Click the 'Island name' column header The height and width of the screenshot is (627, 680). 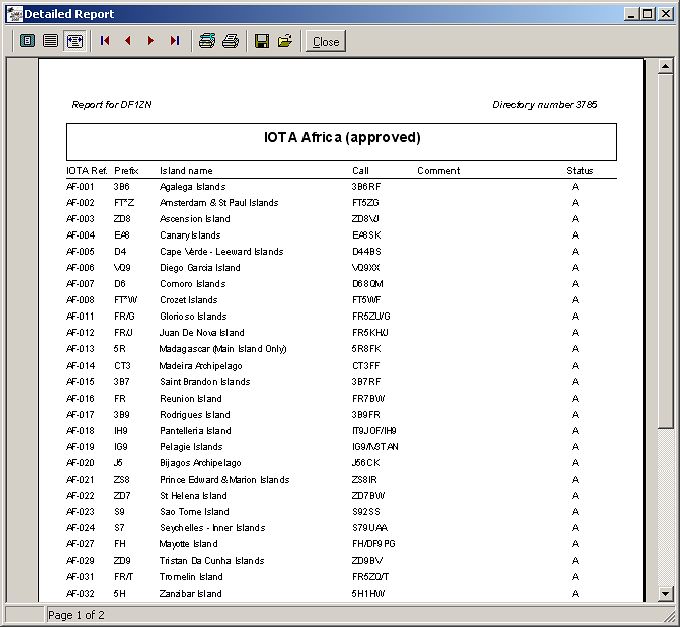click(186, 170)
